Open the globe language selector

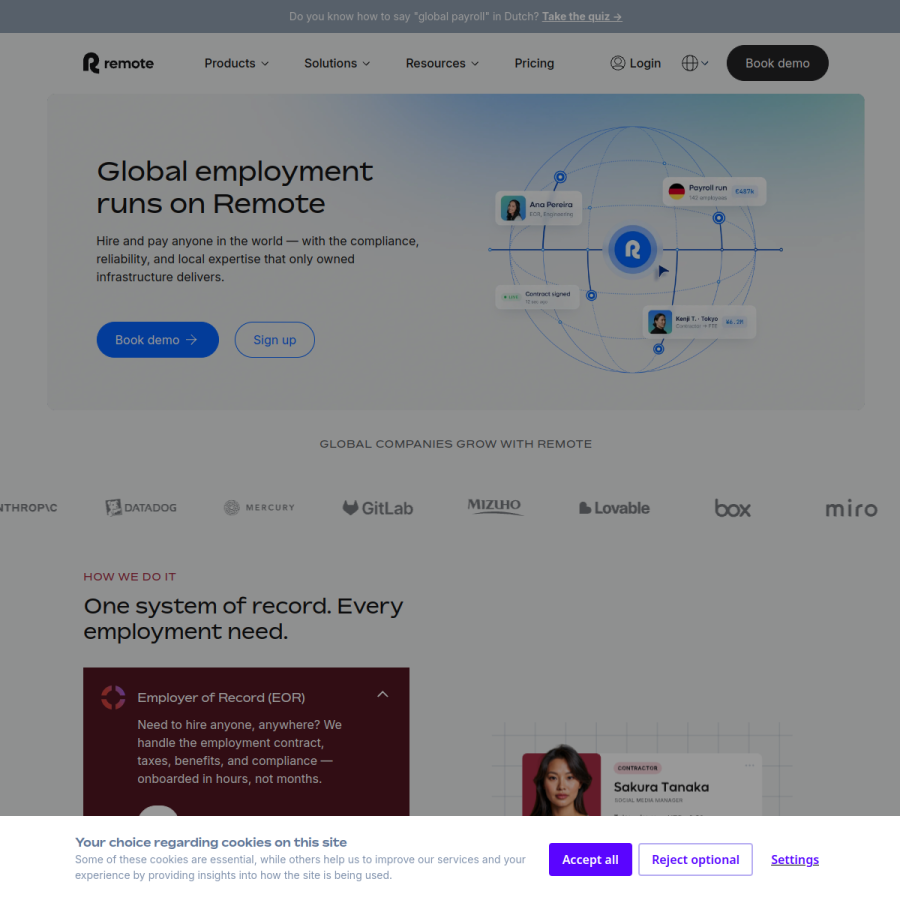click(x=695, y=63)
